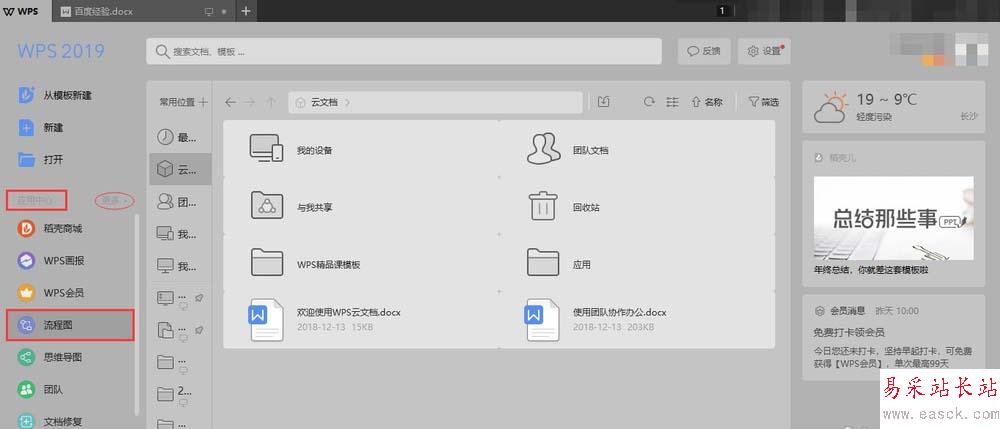
Task: Click the upload icon in the file toolbar
Action: tap(603, 102)
